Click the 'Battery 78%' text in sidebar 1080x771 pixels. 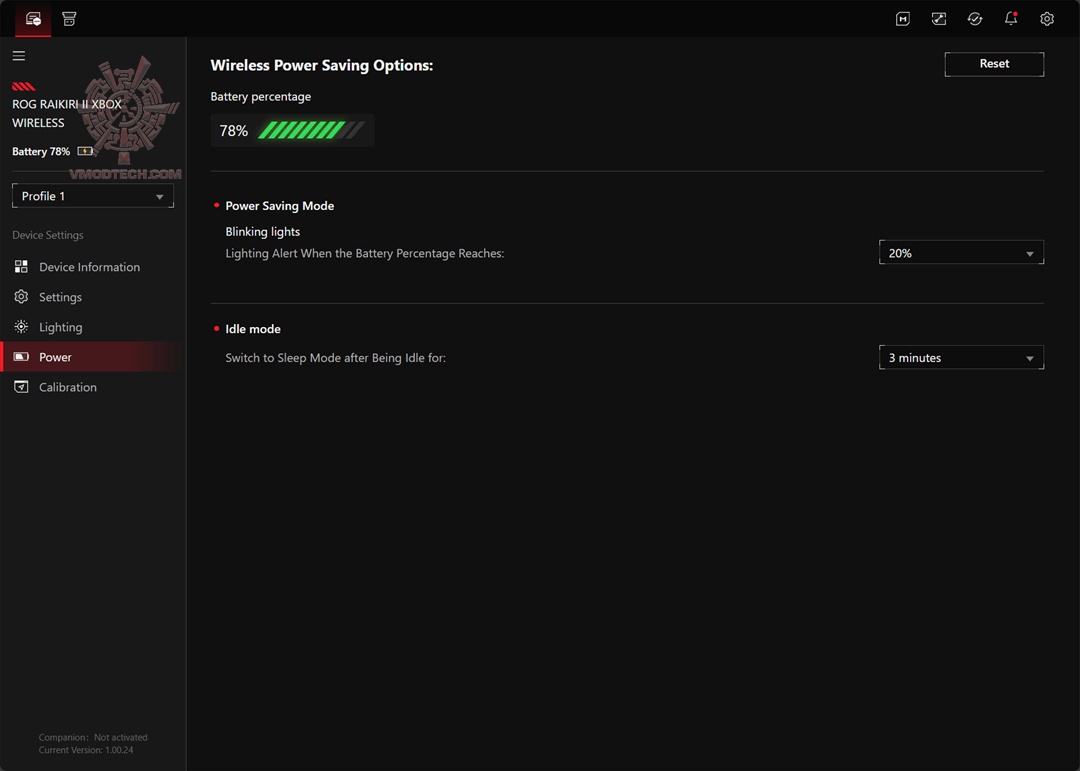click(41, 152)
